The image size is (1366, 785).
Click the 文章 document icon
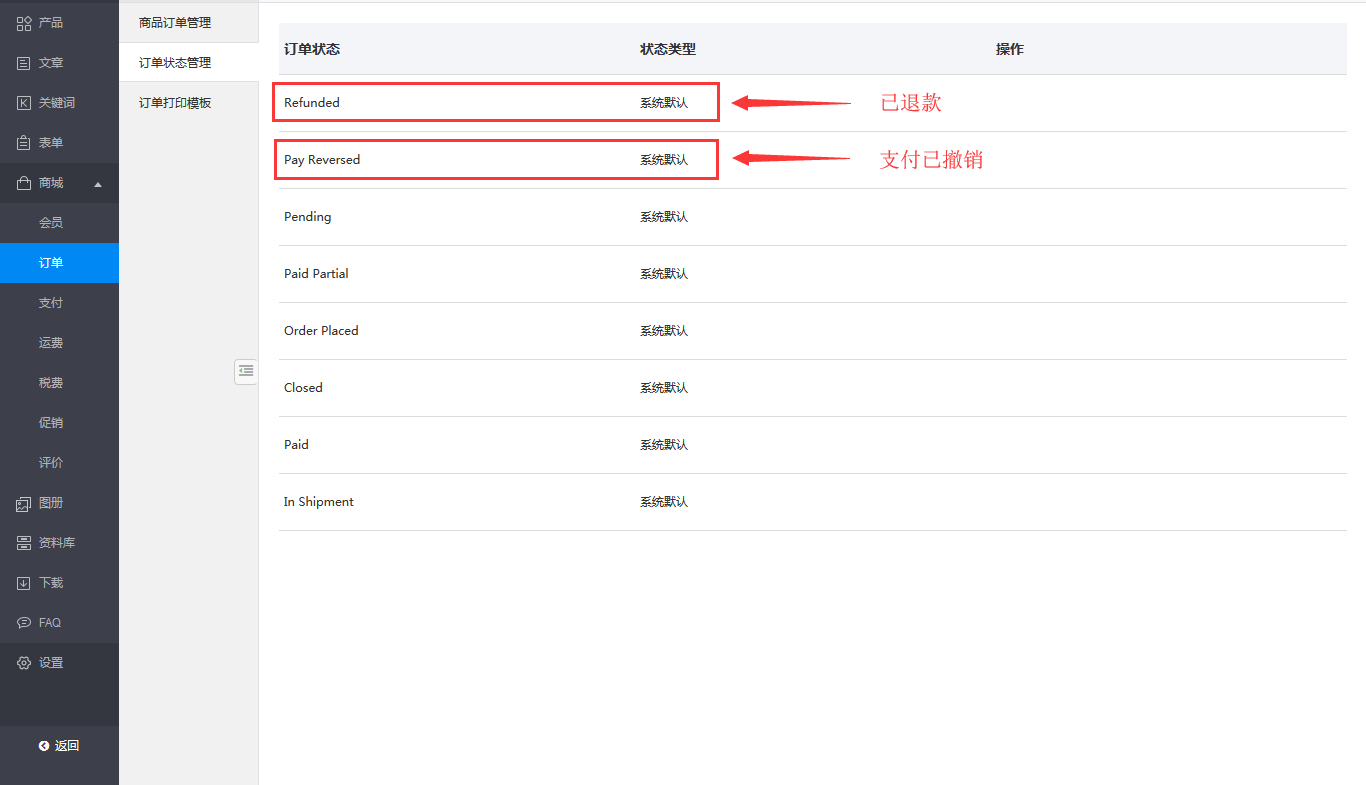[24, 63]
